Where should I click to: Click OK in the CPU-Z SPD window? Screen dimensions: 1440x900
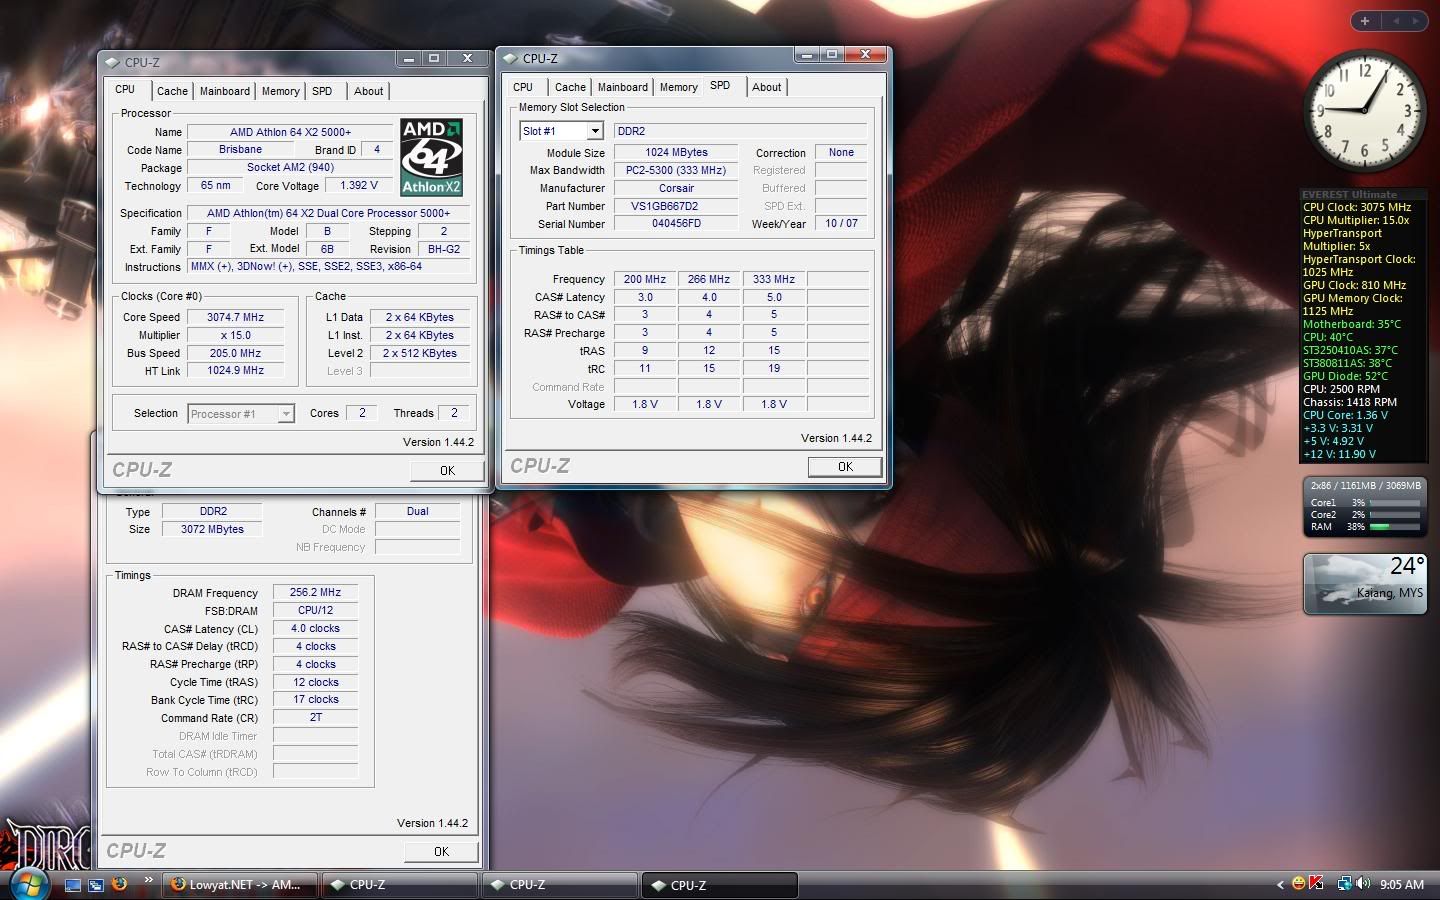[x=845, y=466]
